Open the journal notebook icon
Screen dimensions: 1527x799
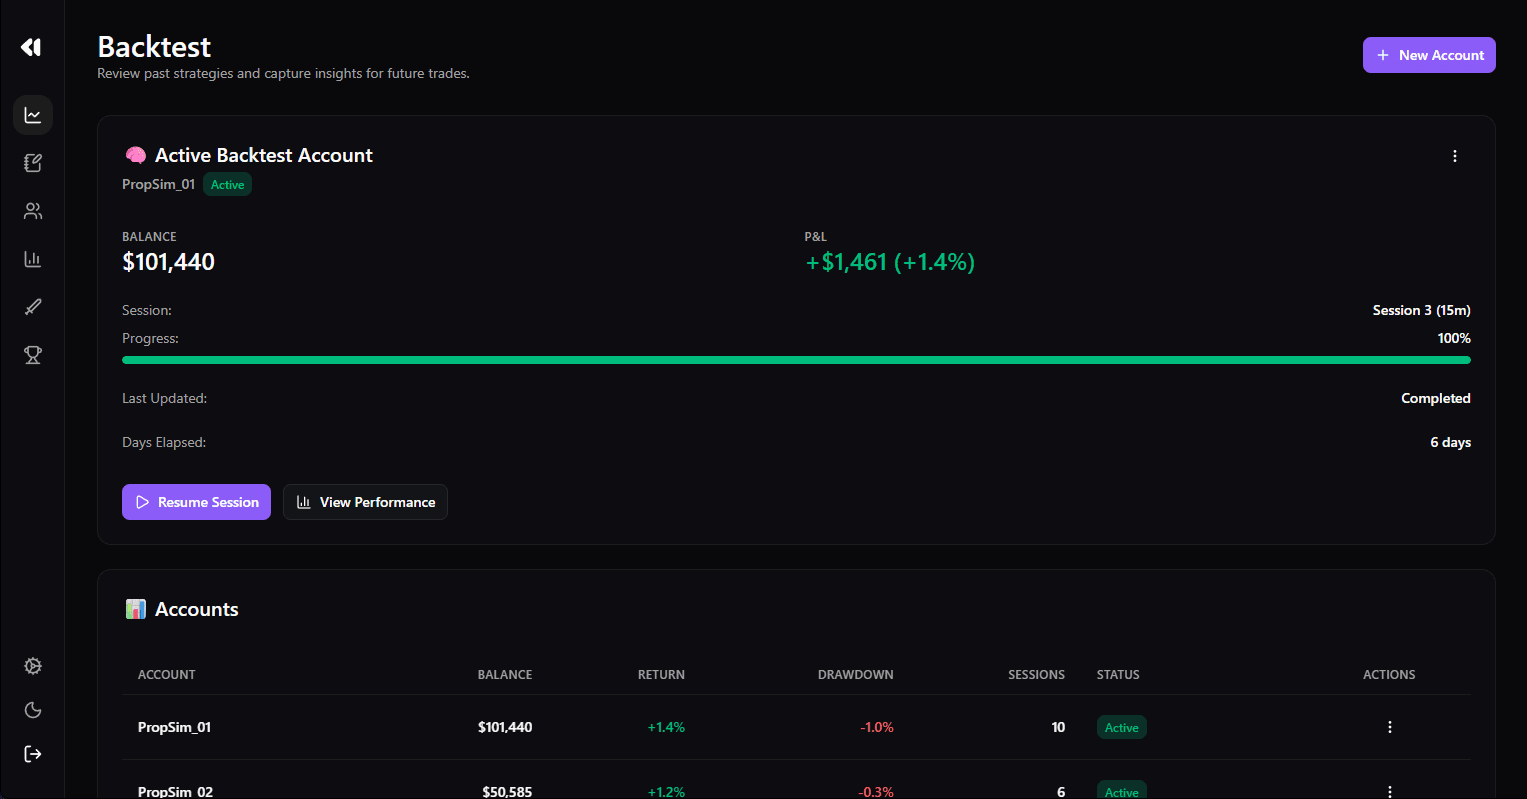click(33, 163)
